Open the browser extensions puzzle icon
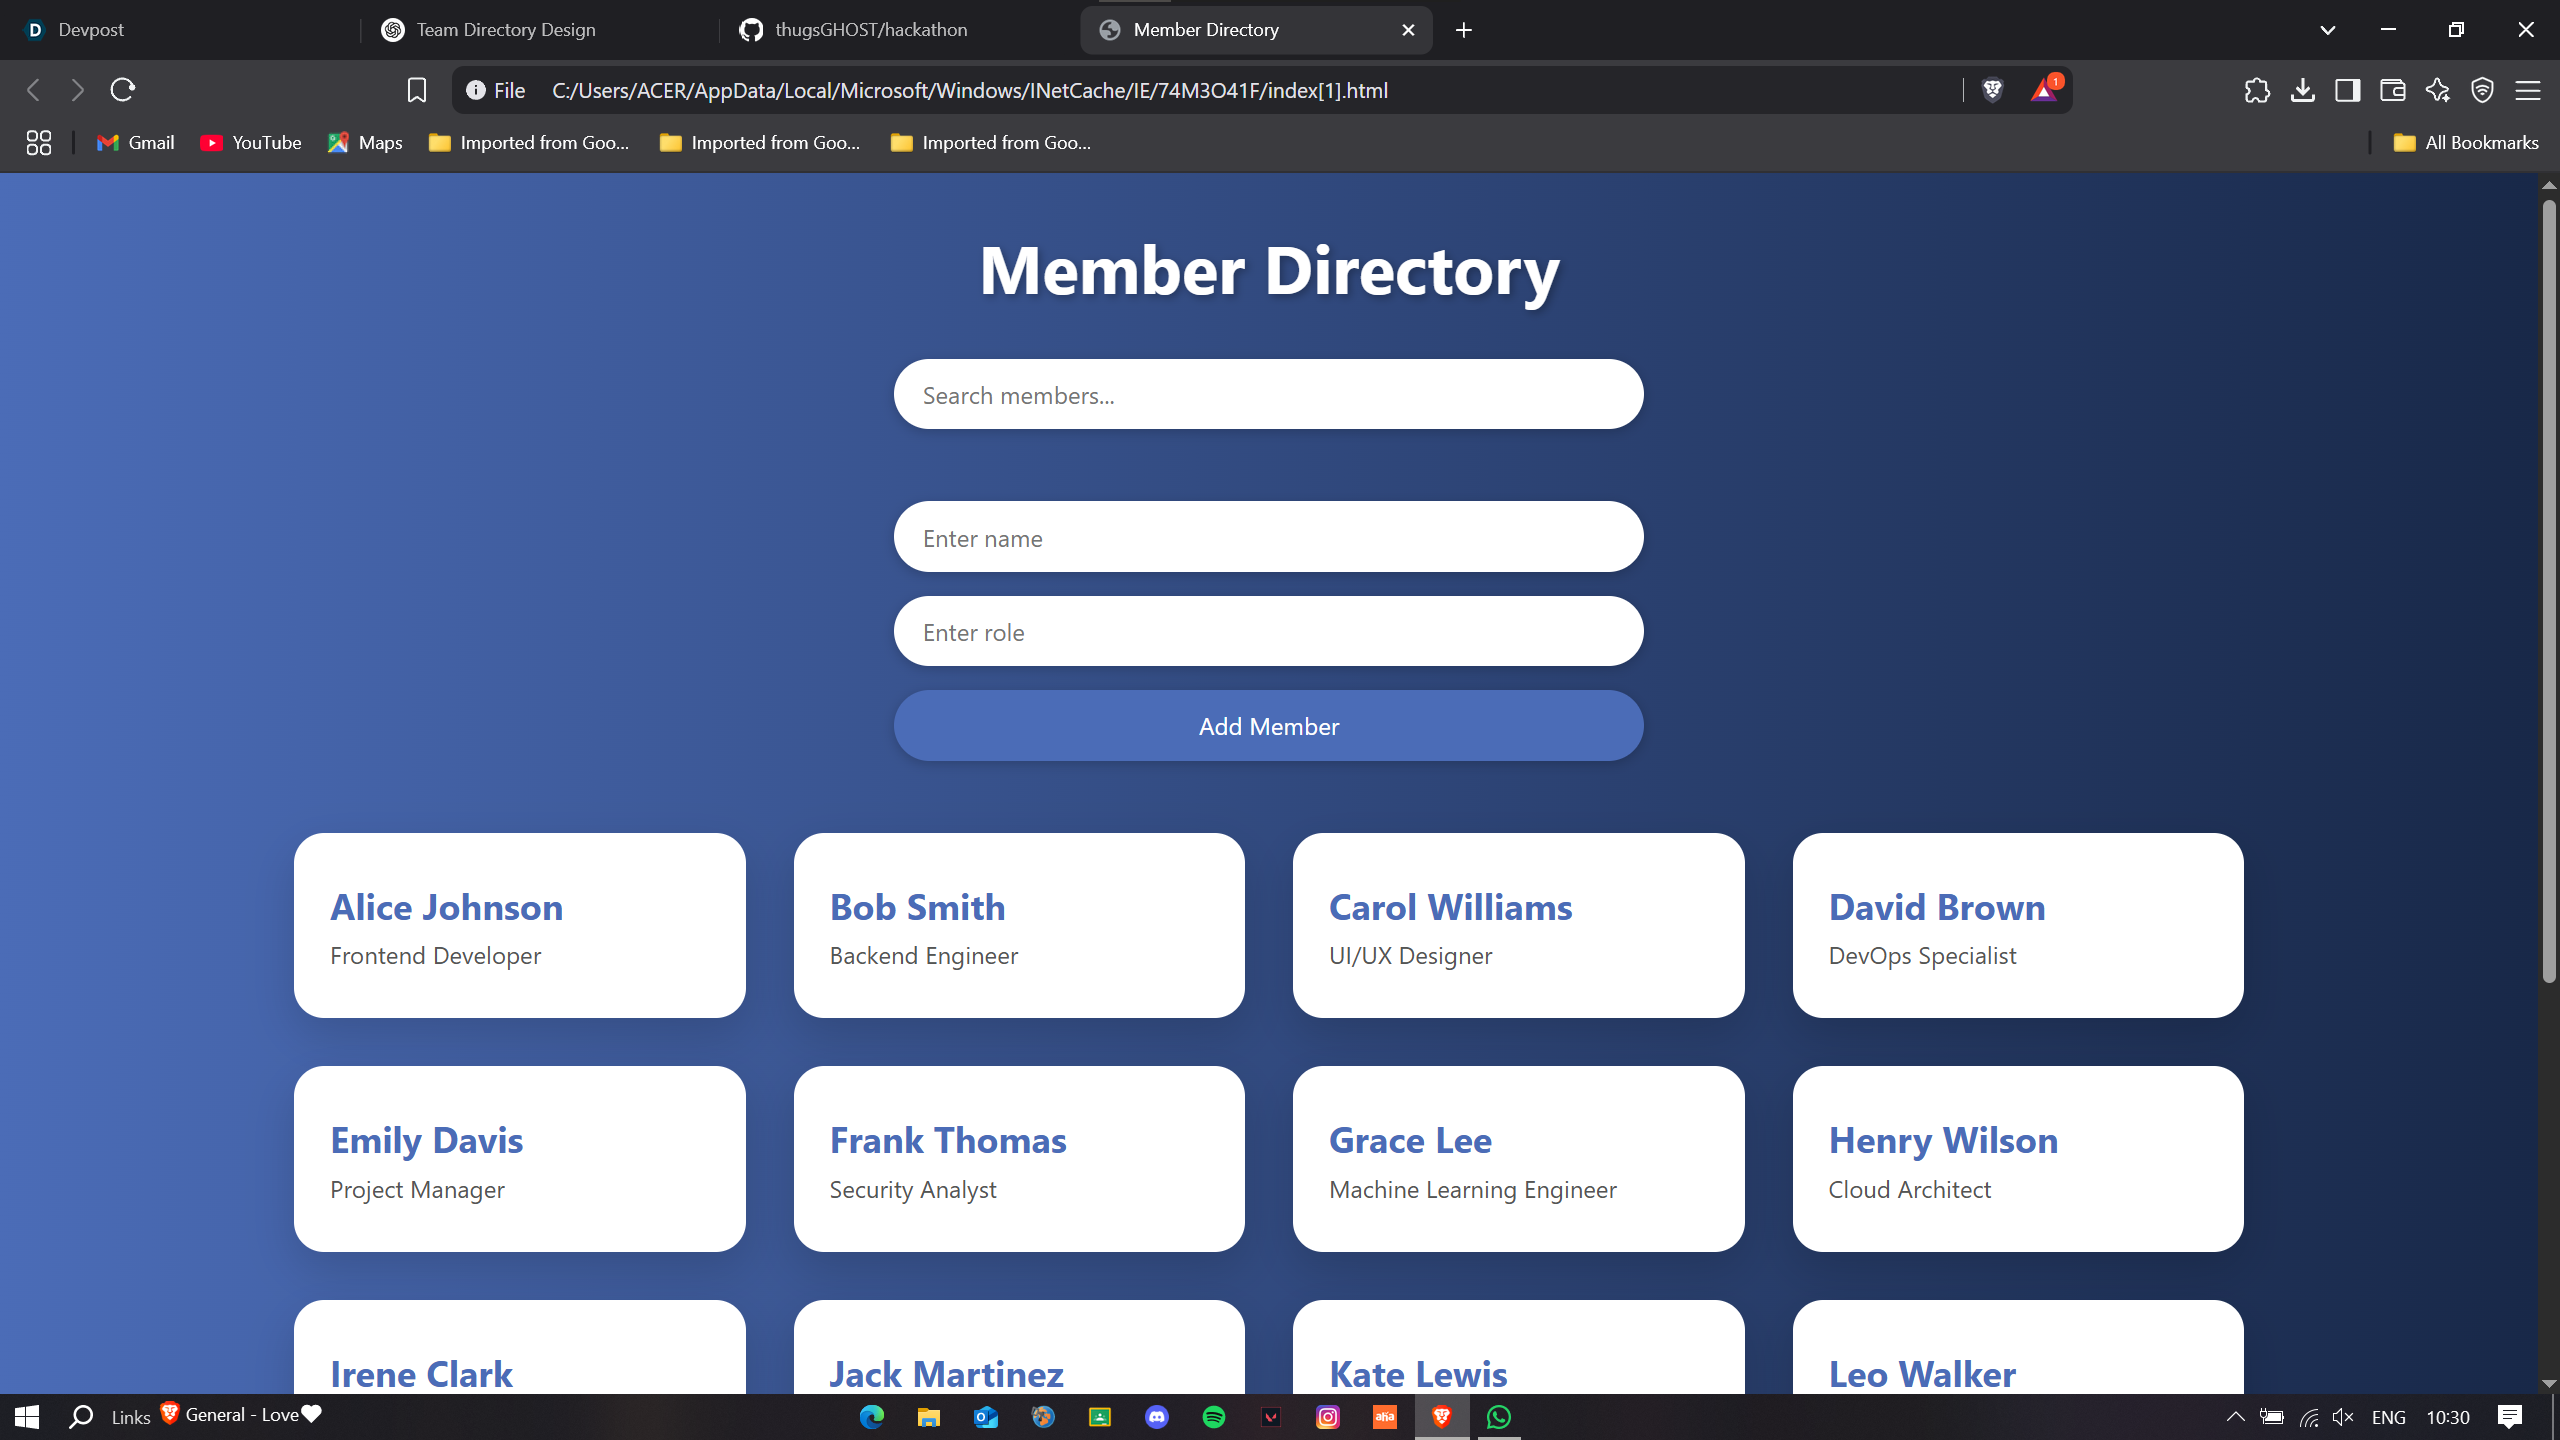This screenshot has height=1440, width=2560. (2257, 90)
